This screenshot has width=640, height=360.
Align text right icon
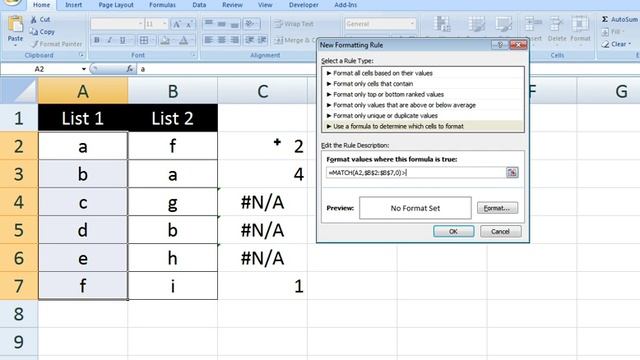(234, 40)
